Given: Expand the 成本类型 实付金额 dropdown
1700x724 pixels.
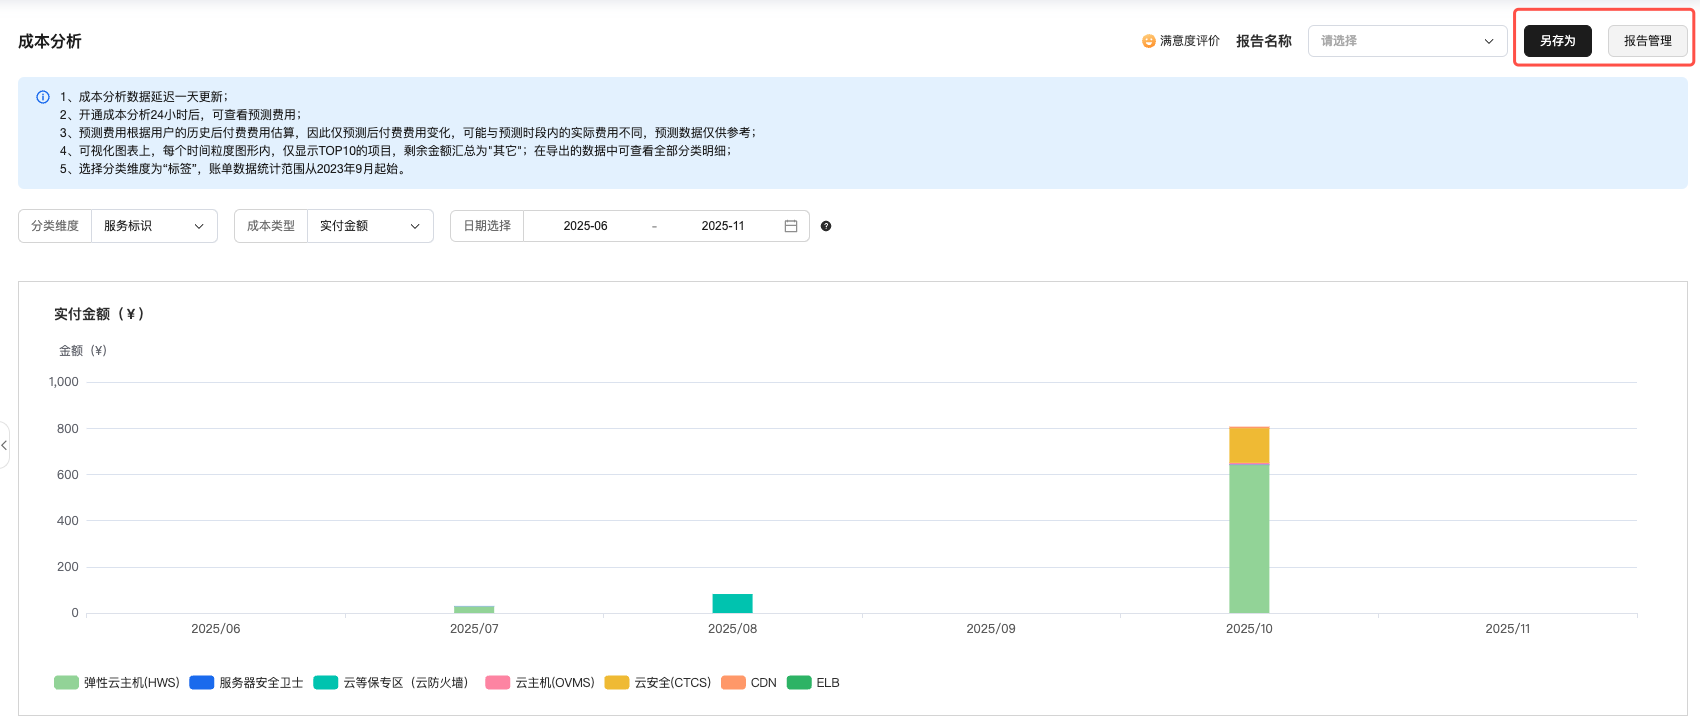Looking at the screenshot, I should coord(369,226).
